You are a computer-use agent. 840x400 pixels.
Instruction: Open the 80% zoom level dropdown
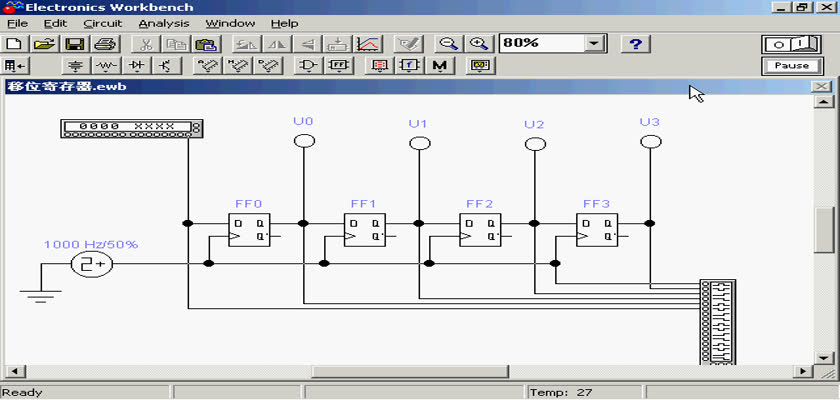596,44
